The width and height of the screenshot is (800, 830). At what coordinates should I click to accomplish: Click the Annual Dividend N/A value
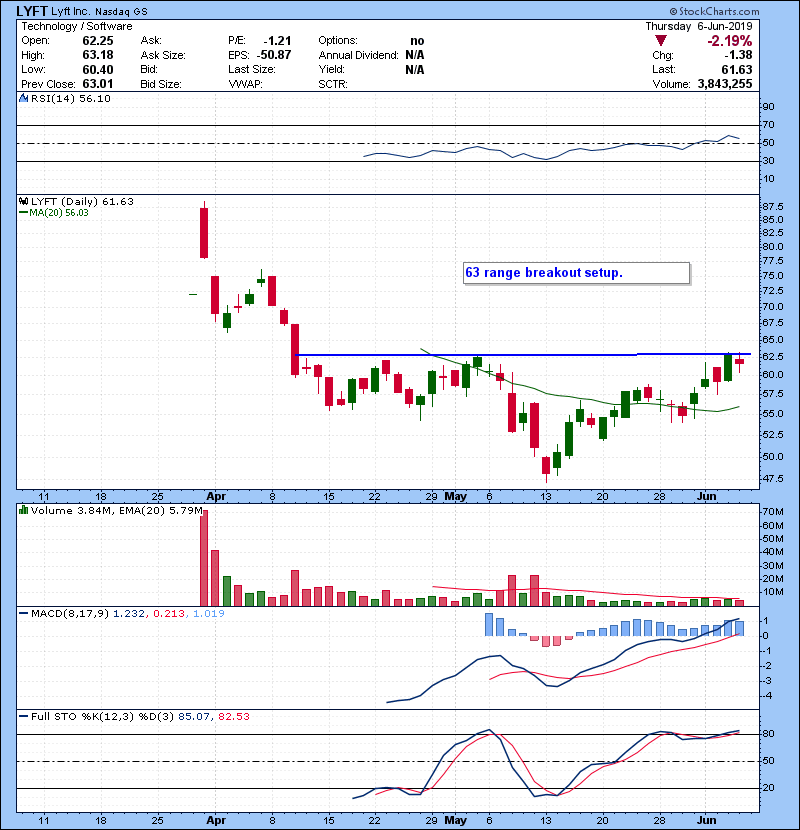(415, 55)
